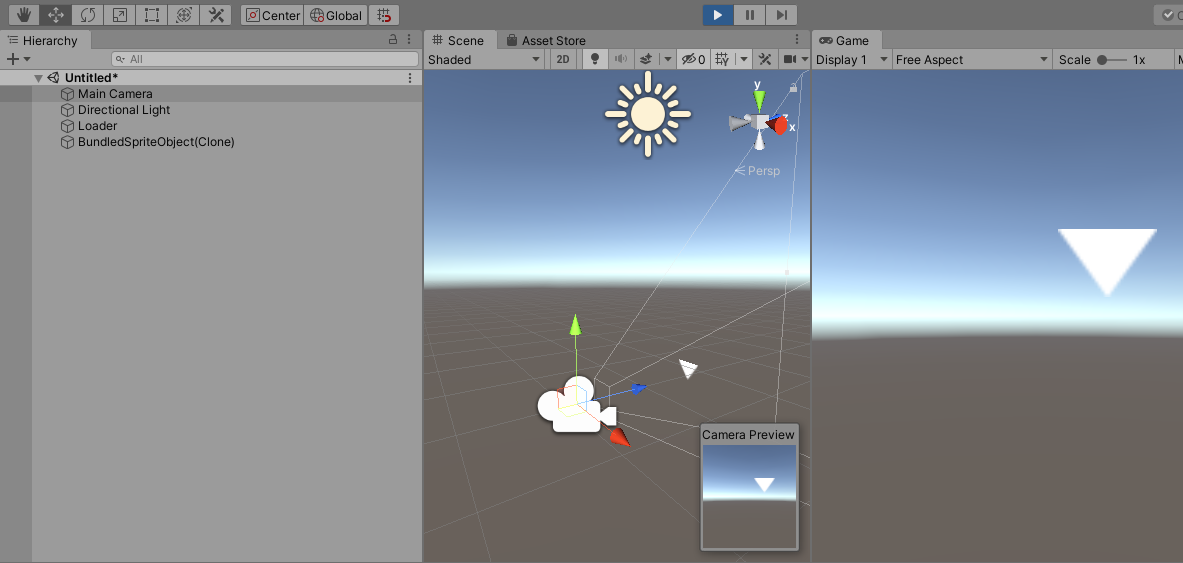Open the Shaded draw mode dropdown
This screenshot has height=563, width=1183.
tap(484, 60)
